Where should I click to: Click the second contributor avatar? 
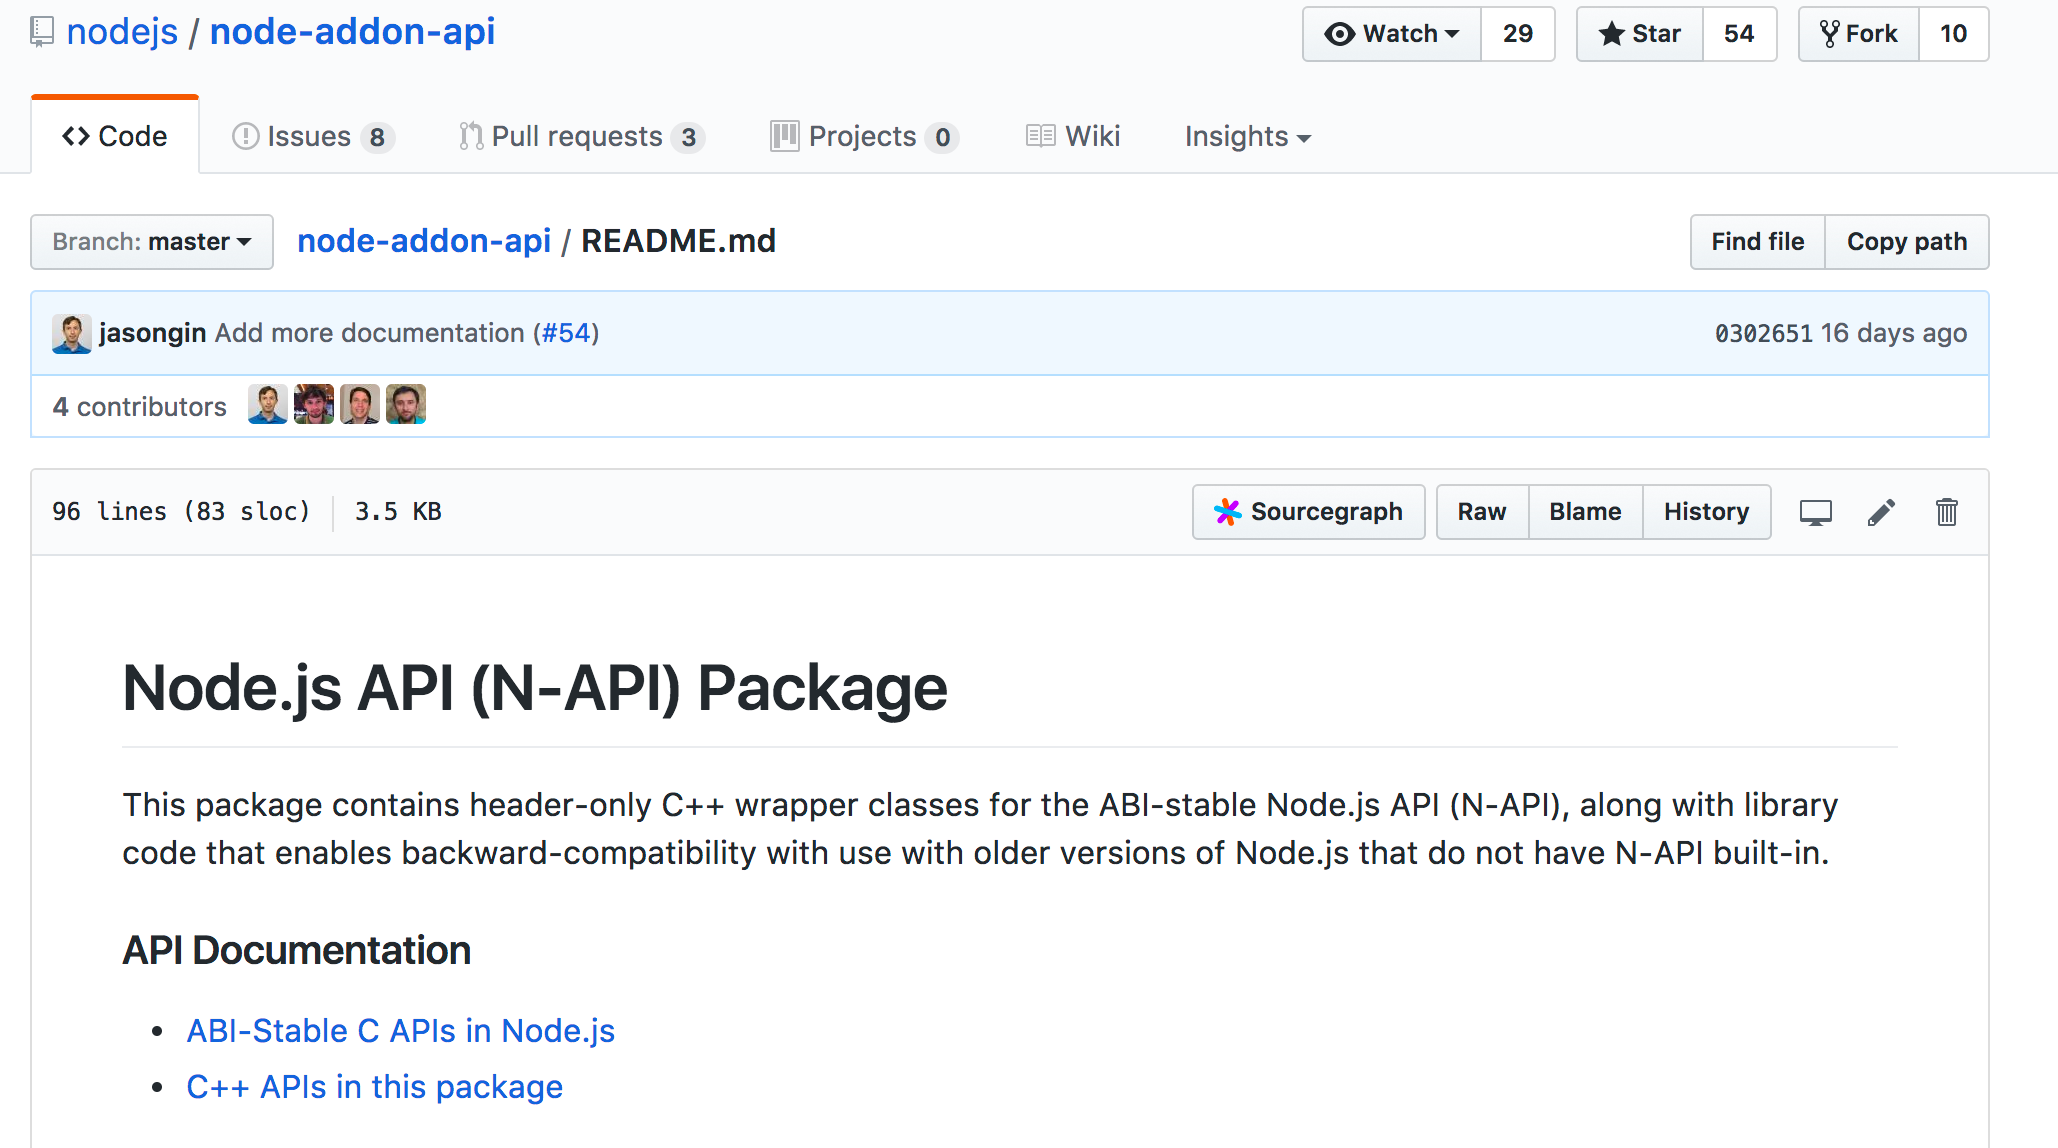[314, 405]
